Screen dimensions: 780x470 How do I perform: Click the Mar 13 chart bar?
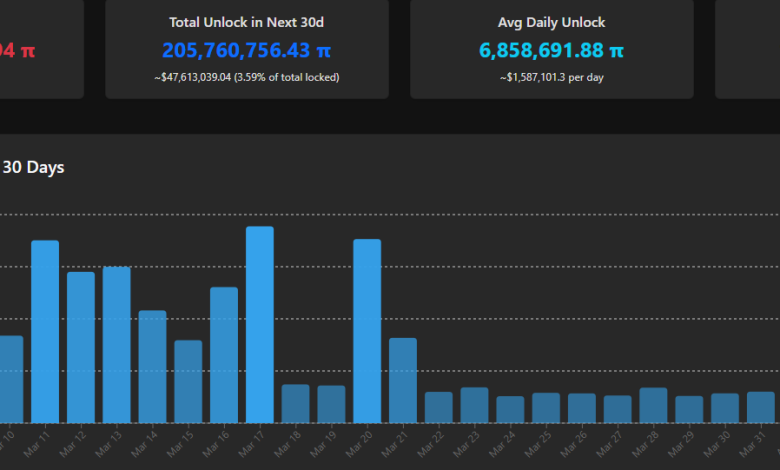[117, 345]
